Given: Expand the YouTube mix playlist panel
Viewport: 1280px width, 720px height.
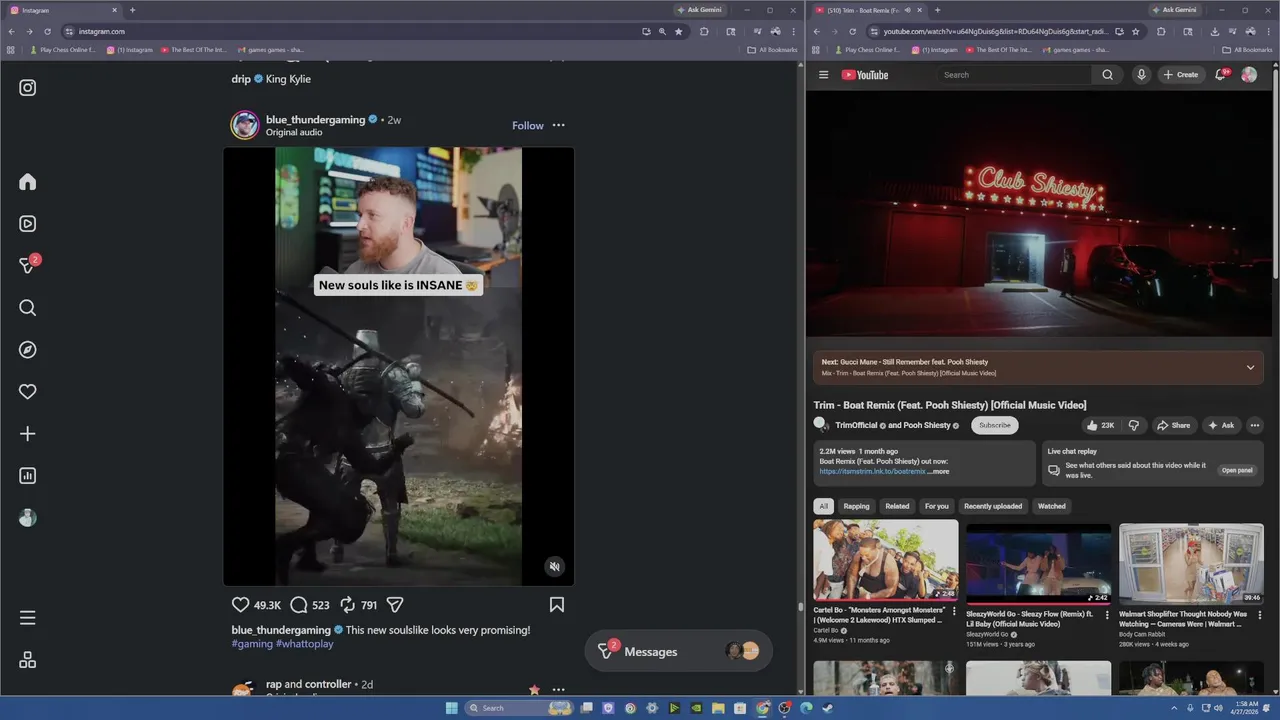Looking at the screenshot, I should click(1250, 367).
